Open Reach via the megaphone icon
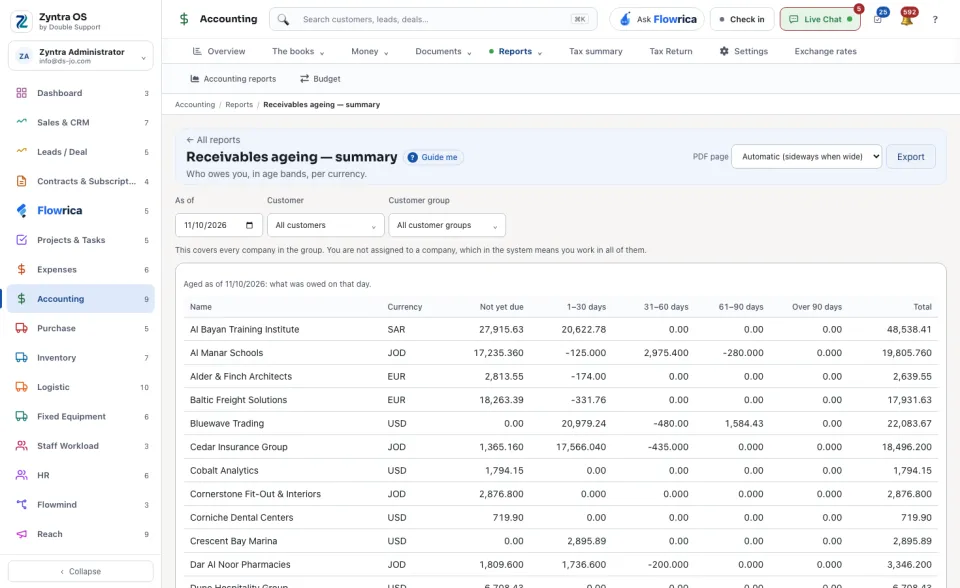The image size is (960, 588). (x=21, y=534)
